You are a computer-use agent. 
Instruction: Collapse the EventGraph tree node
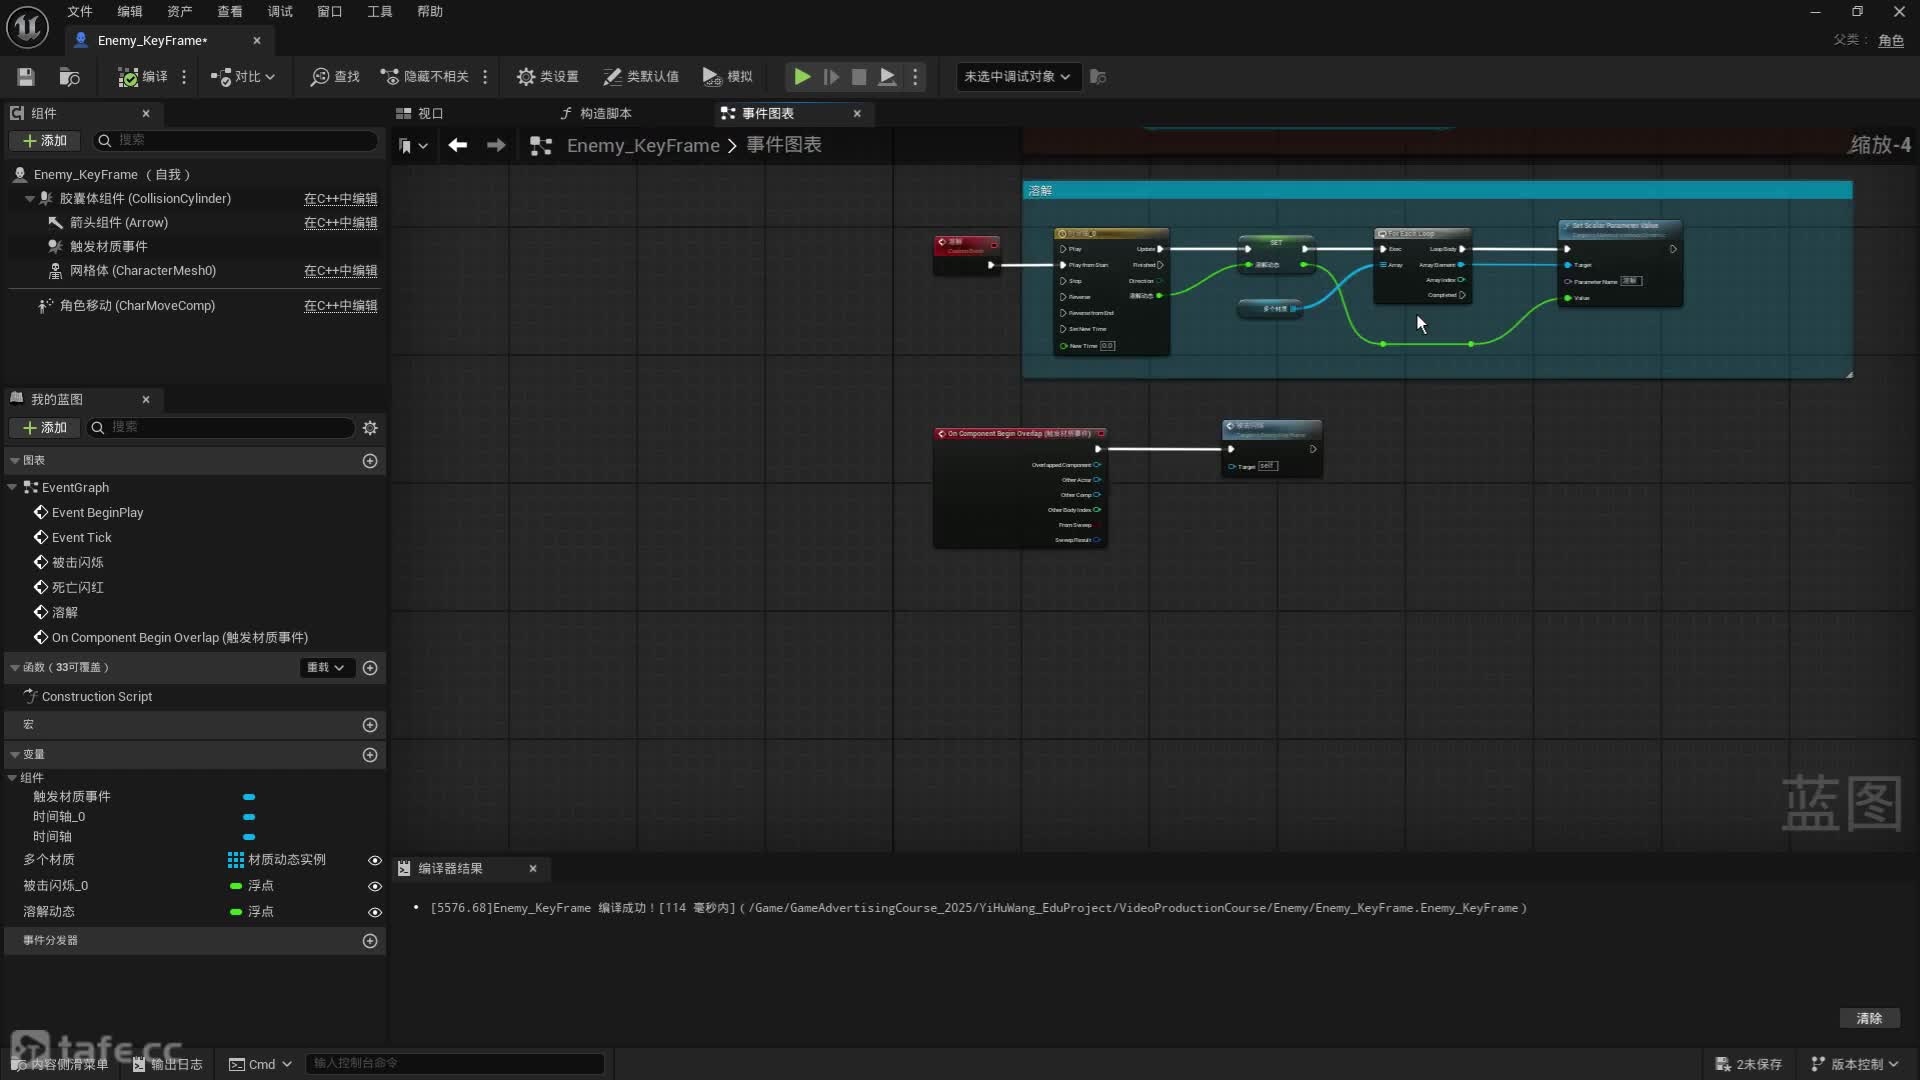(12, 488)
